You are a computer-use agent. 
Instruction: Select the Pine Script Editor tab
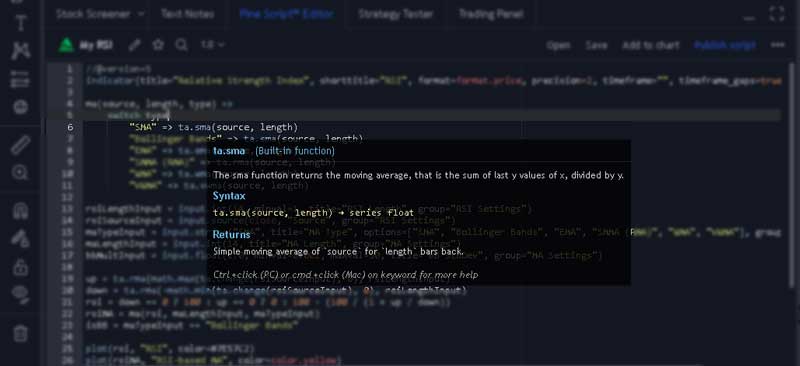coord(287,14)
